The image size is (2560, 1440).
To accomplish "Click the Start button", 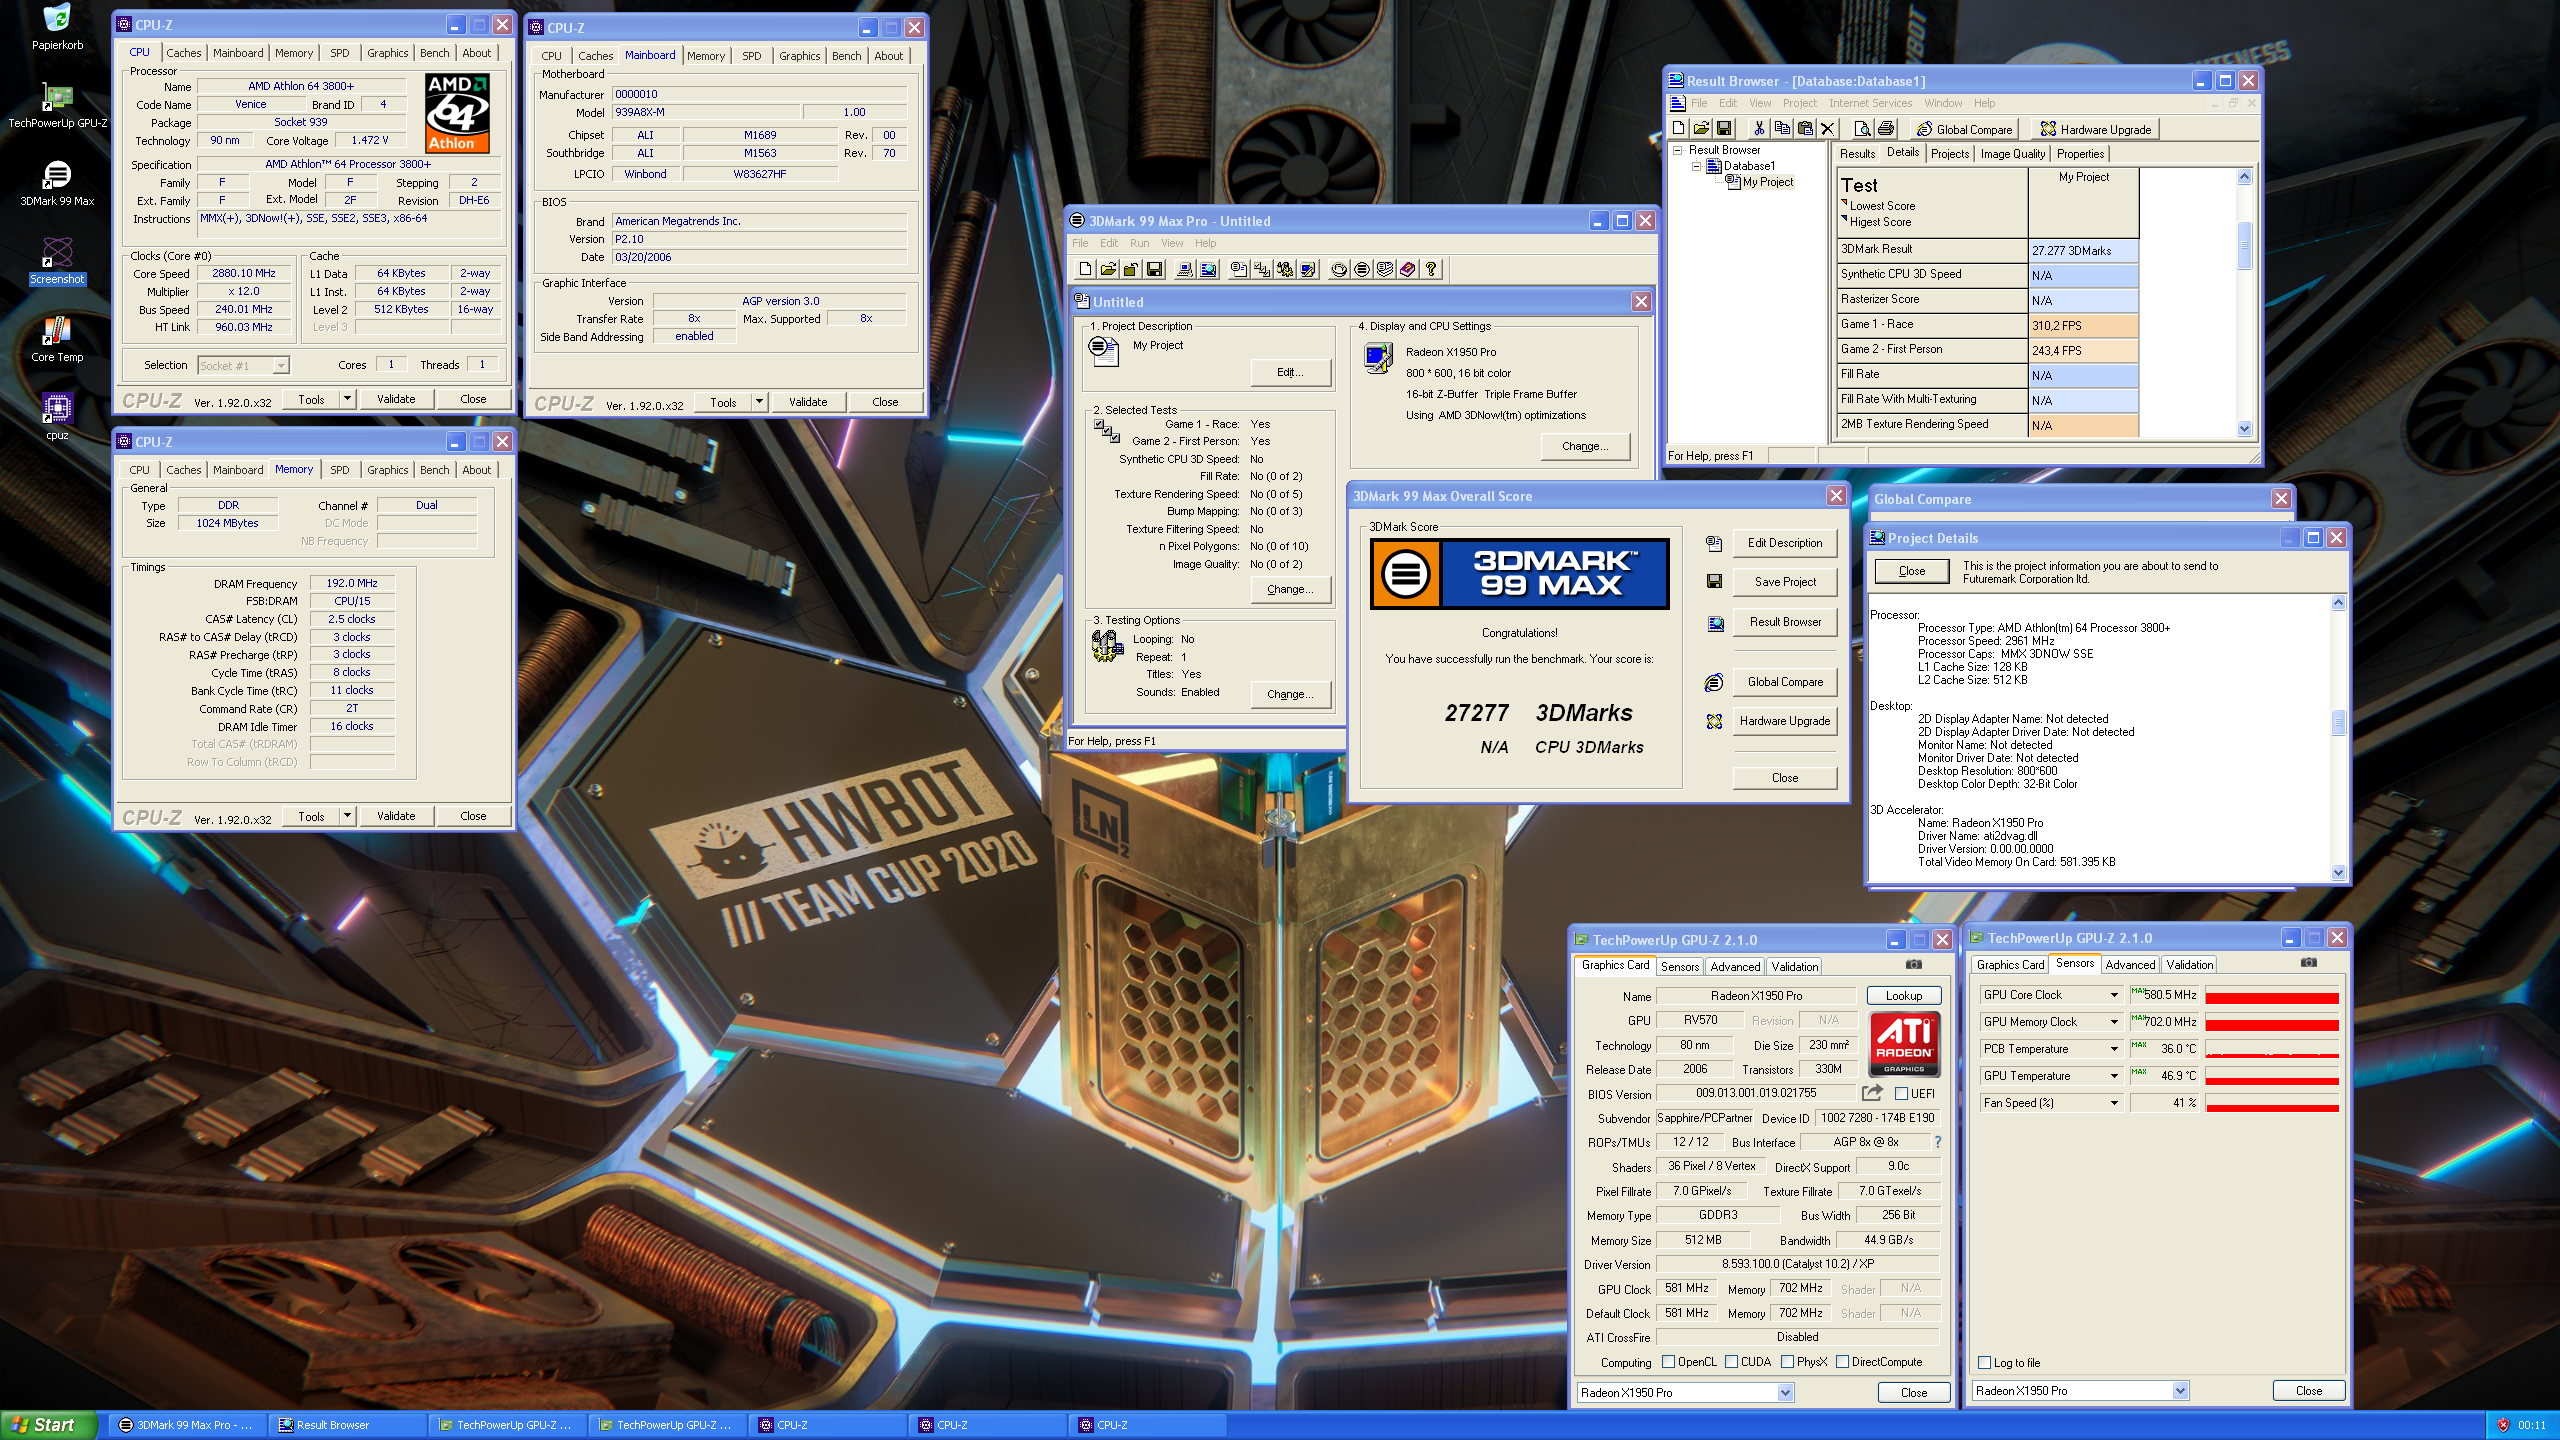I will pos(48,1425).
